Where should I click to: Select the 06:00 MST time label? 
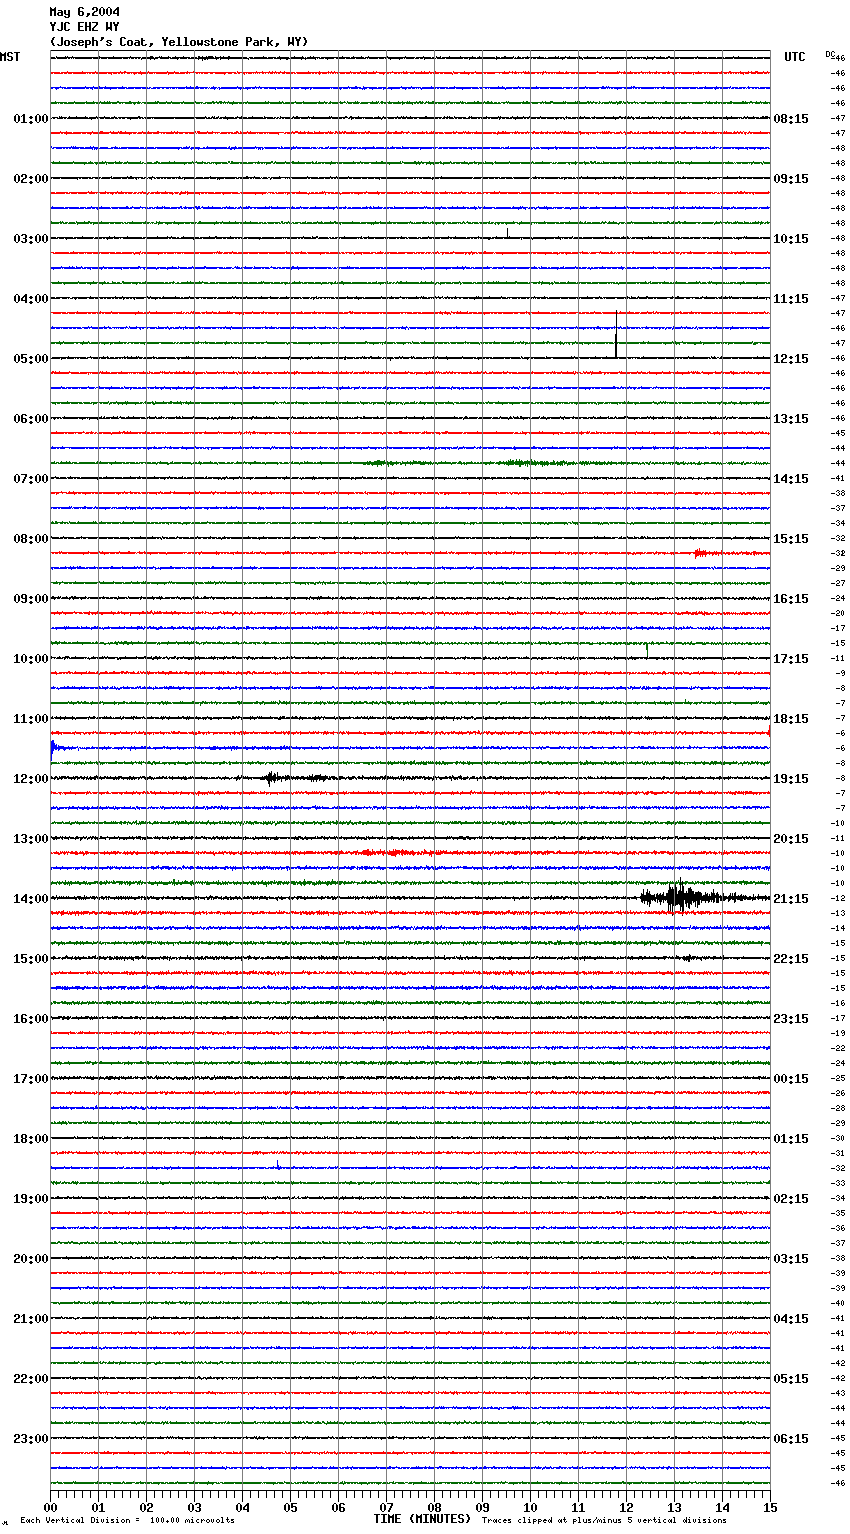(31, 419)
